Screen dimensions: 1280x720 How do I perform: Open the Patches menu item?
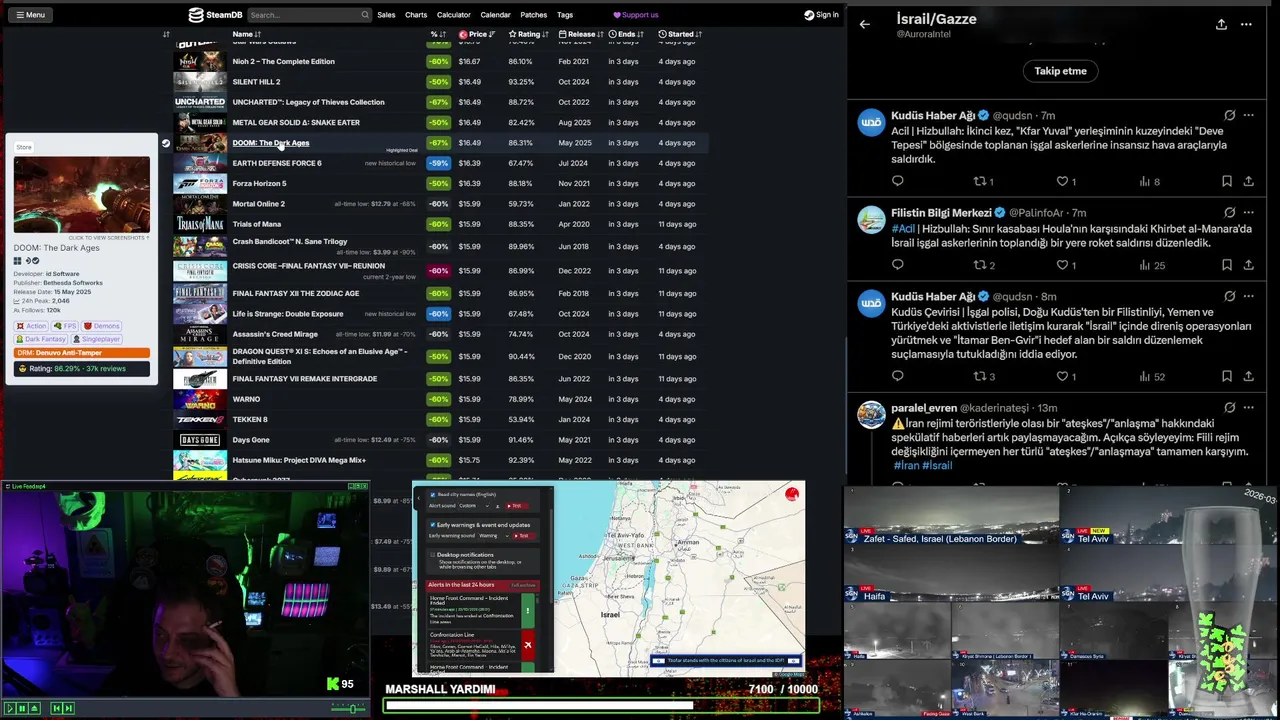[x=533, y=15]
